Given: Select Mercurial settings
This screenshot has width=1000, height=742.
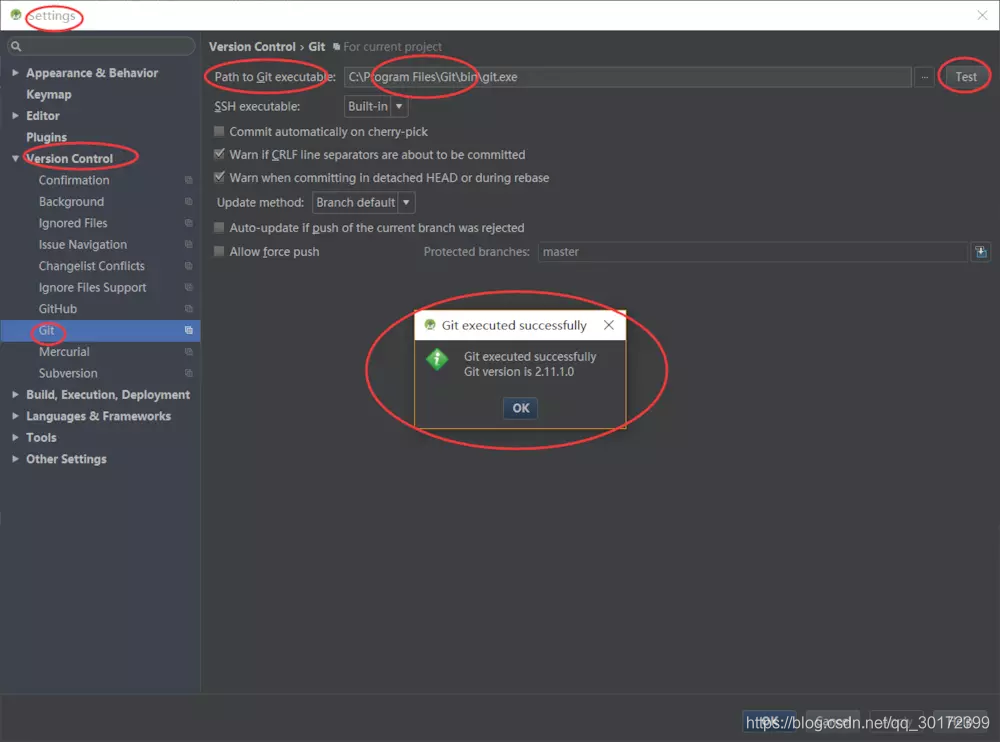Looking at the screenshot, I should click(x=64, y=352).
